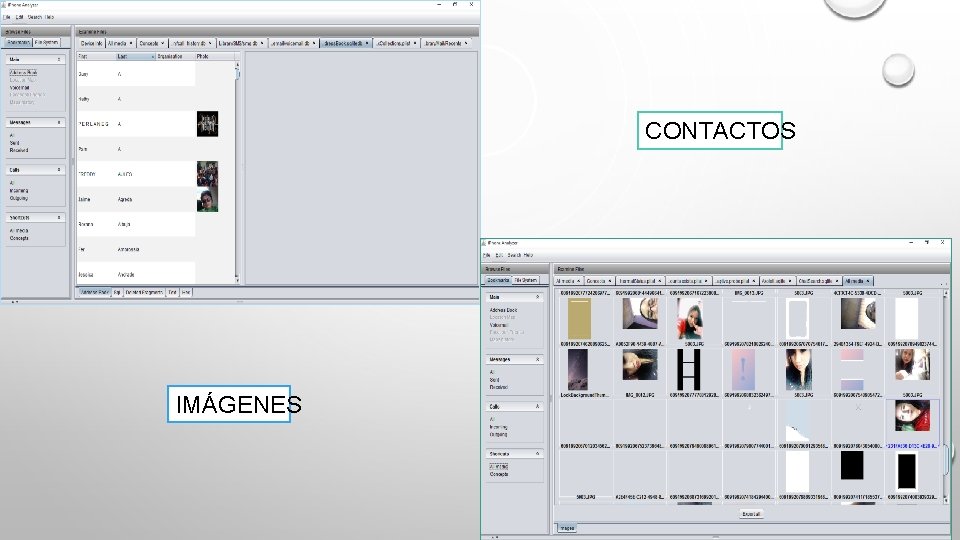Screen dimensions: 960x540
Task: Show Received messages in contacts window
Action: (19, 150)
